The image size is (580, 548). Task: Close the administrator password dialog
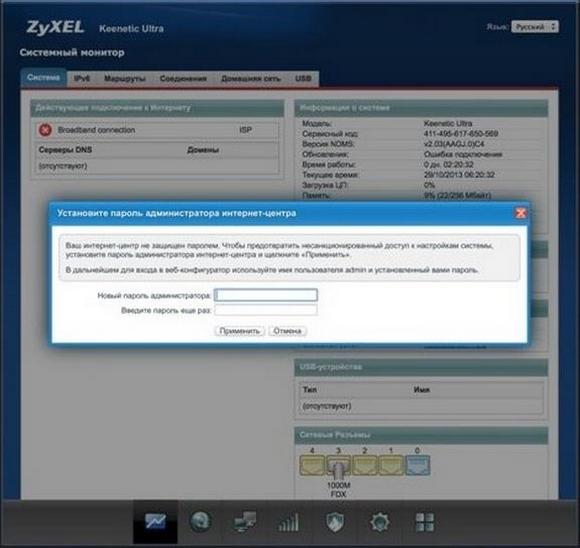(520, 213)
